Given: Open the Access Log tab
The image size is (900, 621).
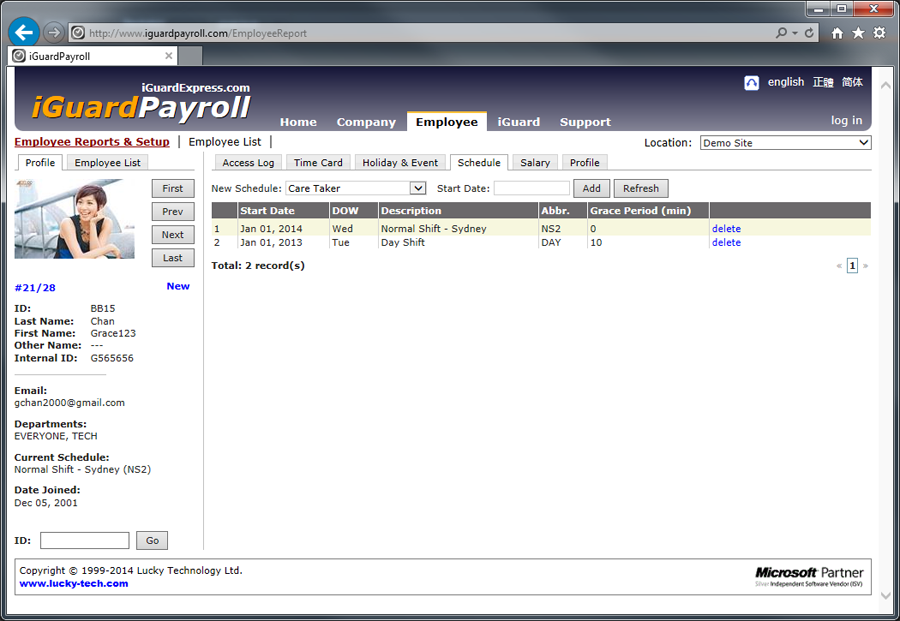Looking at the screenshot, I should (248, 162).
